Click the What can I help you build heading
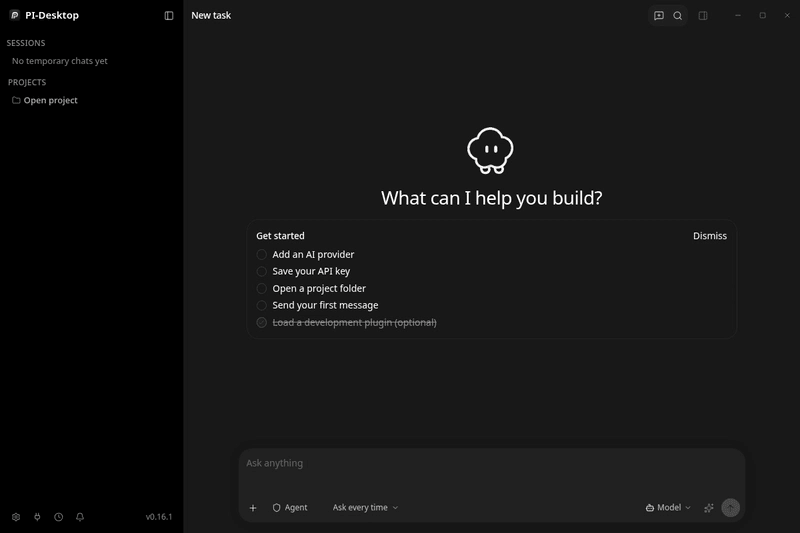The image size is (800, 533). [x=491, y=198]
